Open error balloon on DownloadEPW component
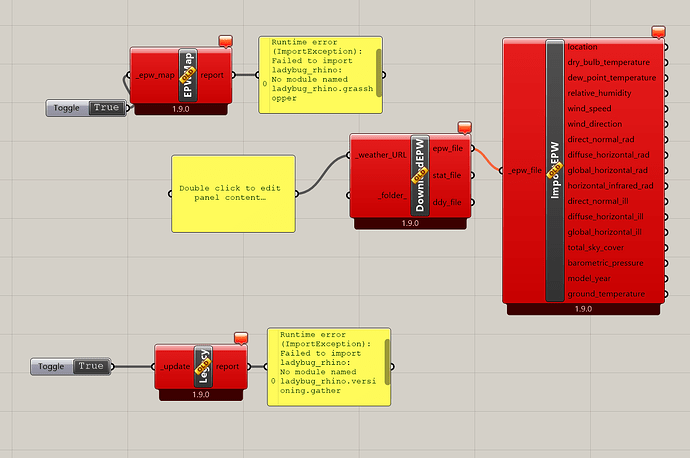The height and width of the screenshot is (458, 690). coord(464,128)
